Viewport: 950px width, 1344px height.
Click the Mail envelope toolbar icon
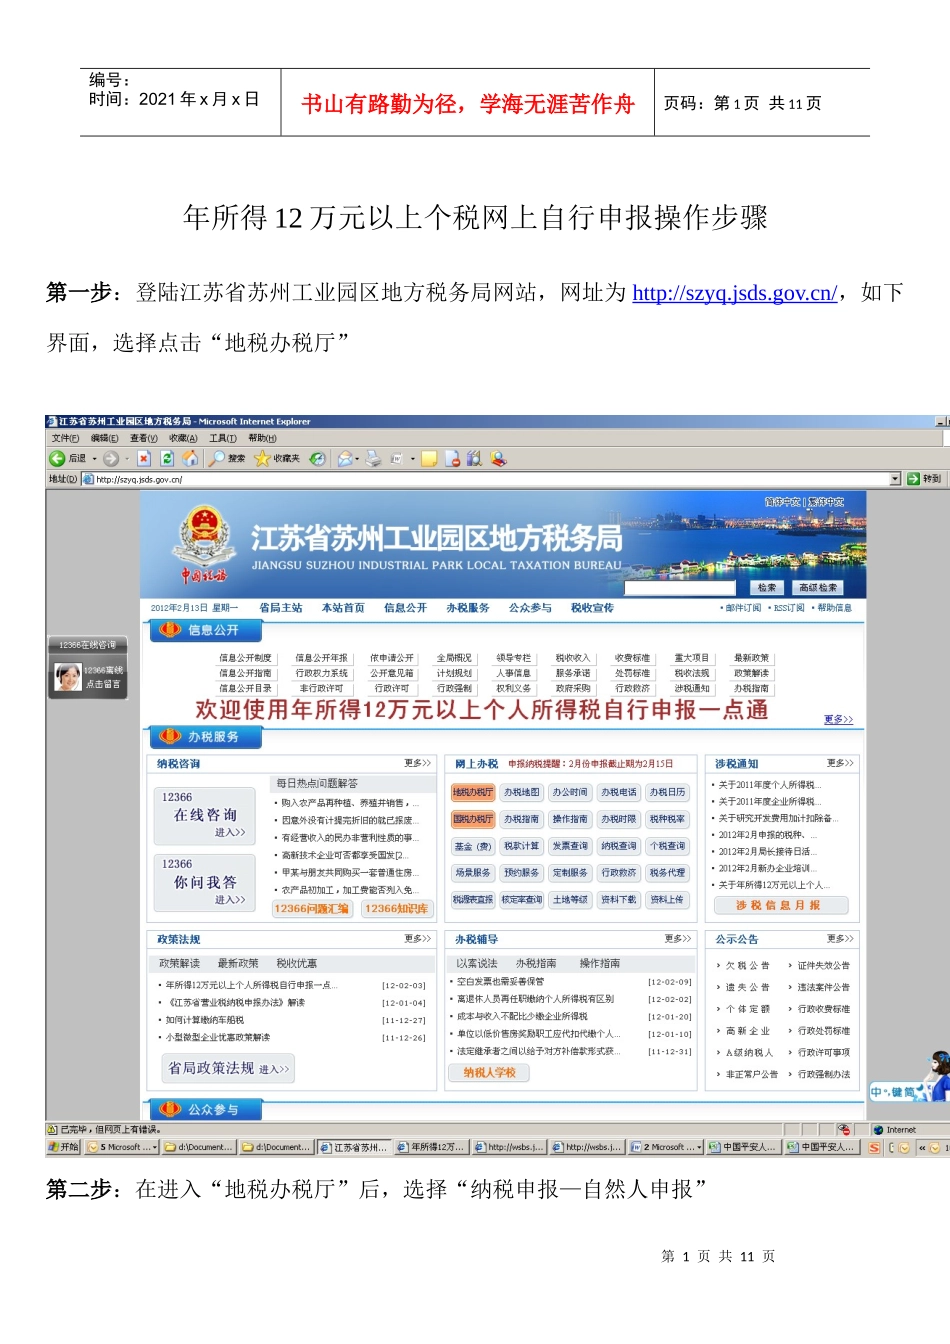point(345,458)
